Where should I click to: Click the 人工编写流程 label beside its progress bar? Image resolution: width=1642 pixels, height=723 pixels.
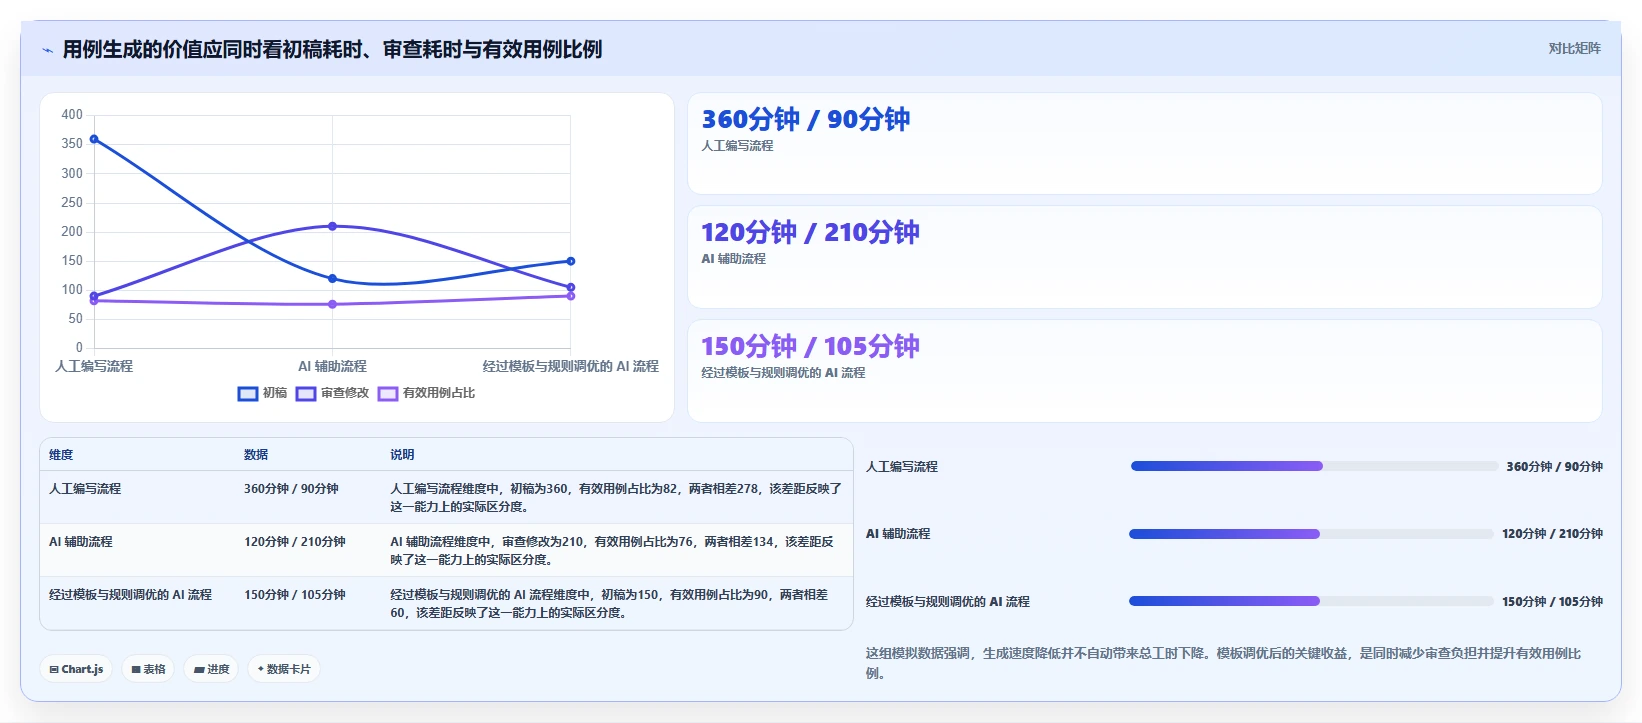[x=902, y=466]
